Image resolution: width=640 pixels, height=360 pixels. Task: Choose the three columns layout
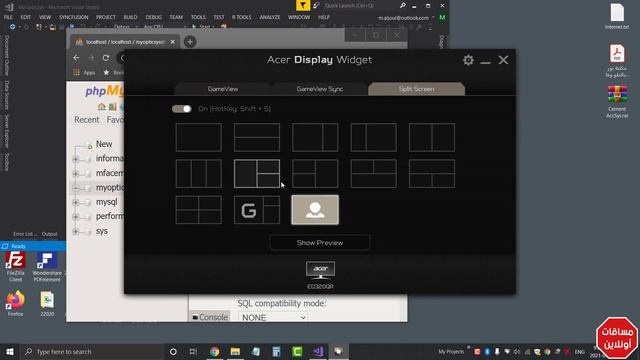click(198, 174)
